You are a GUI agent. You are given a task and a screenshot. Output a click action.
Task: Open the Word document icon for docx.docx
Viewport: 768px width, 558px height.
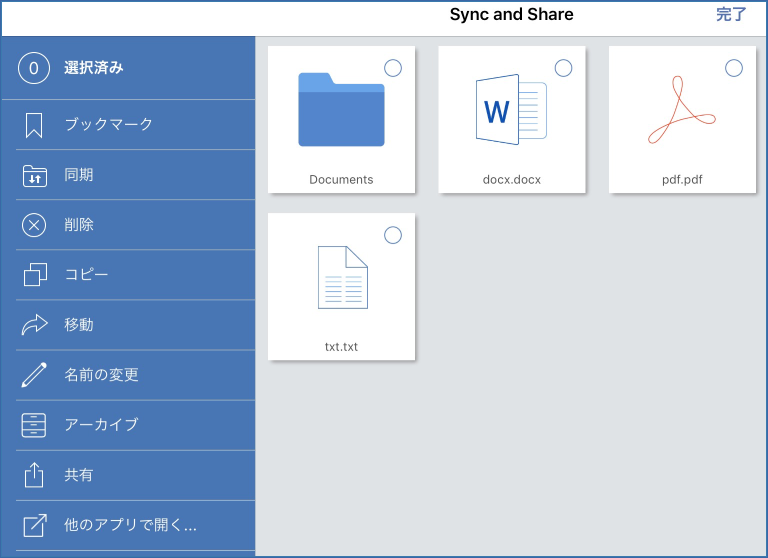[x=511, y=110]
